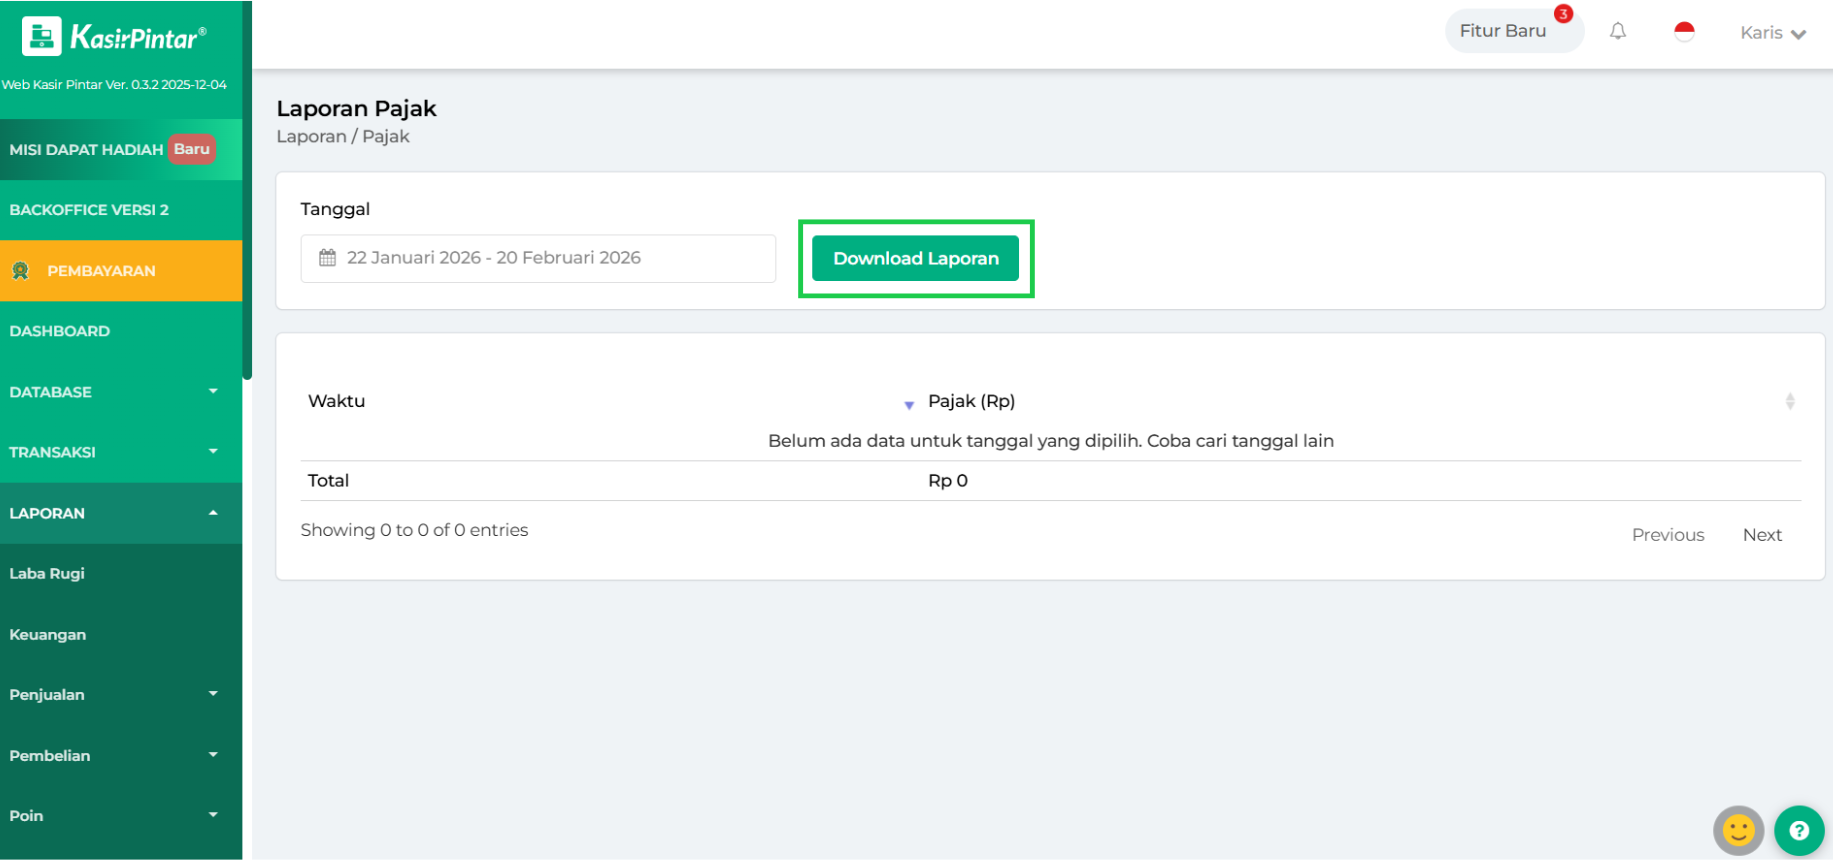
Task: Sort table by Pajak (Rp) column arrows
Action: (x=1789, y=401)
